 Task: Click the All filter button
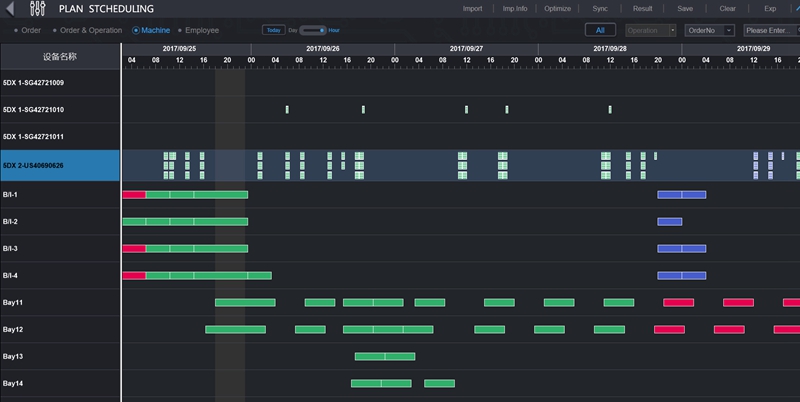pyautogui.click(x=600, y=30)
